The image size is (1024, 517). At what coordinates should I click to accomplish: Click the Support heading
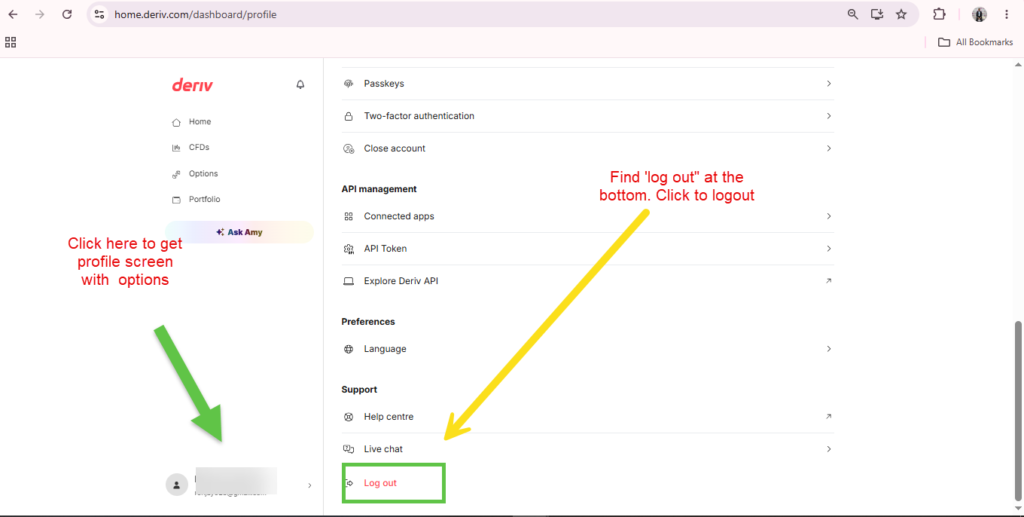tap(359, 390)
